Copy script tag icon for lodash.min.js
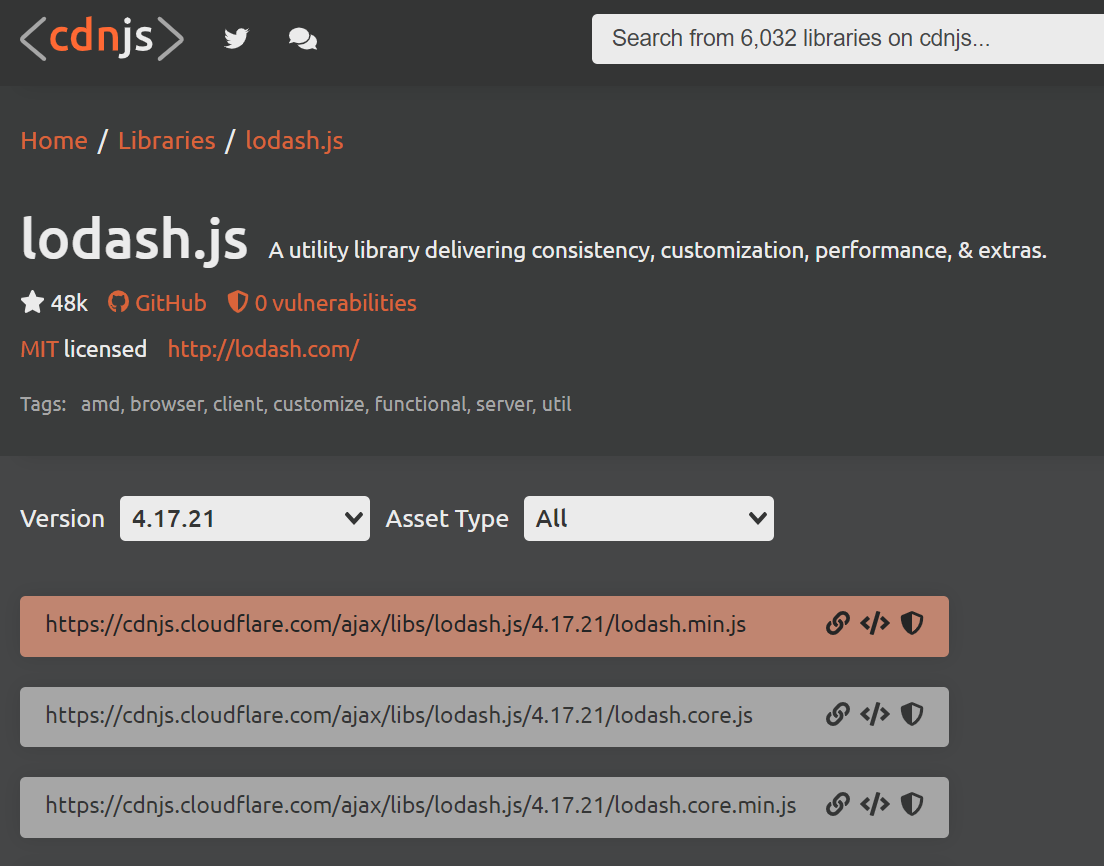Image resolution: width=1104 pixels, height=866 pixels. point(875,623)
